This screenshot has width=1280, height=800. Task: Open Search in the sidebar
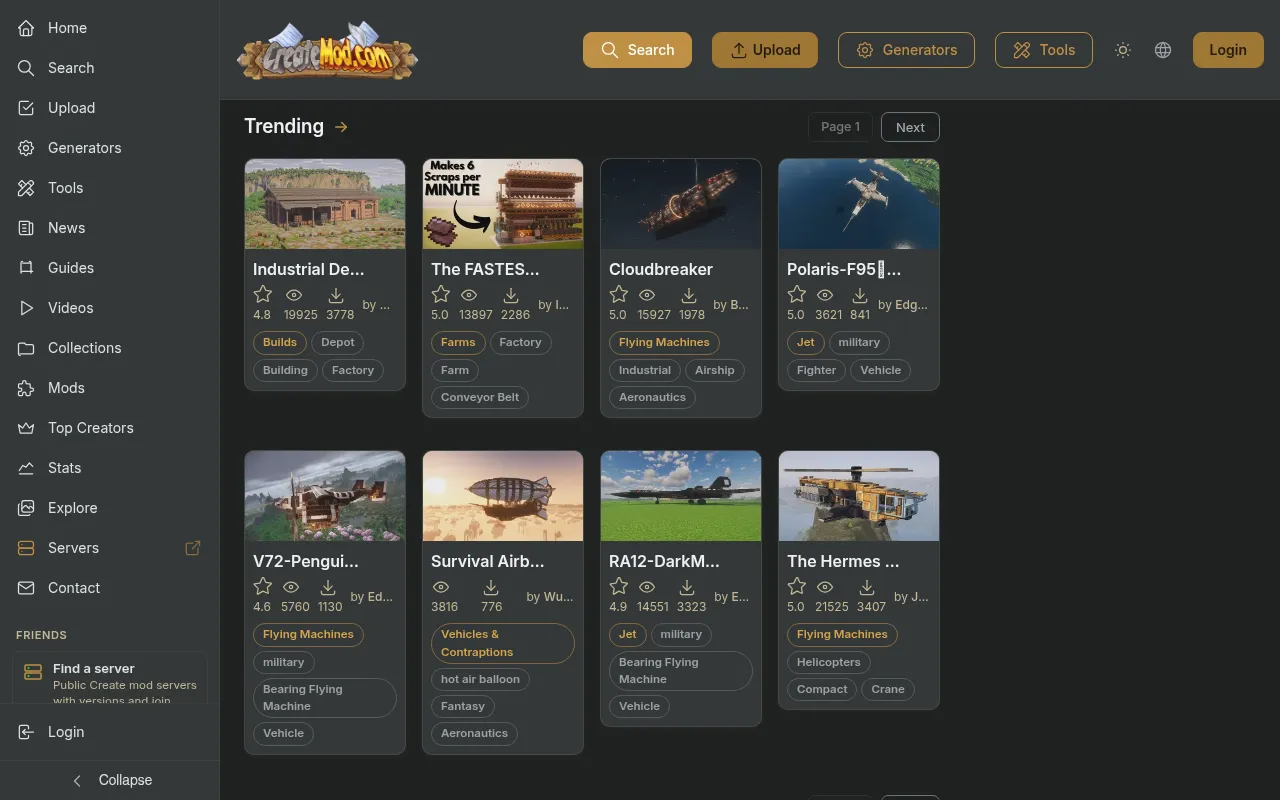point(109,68)
